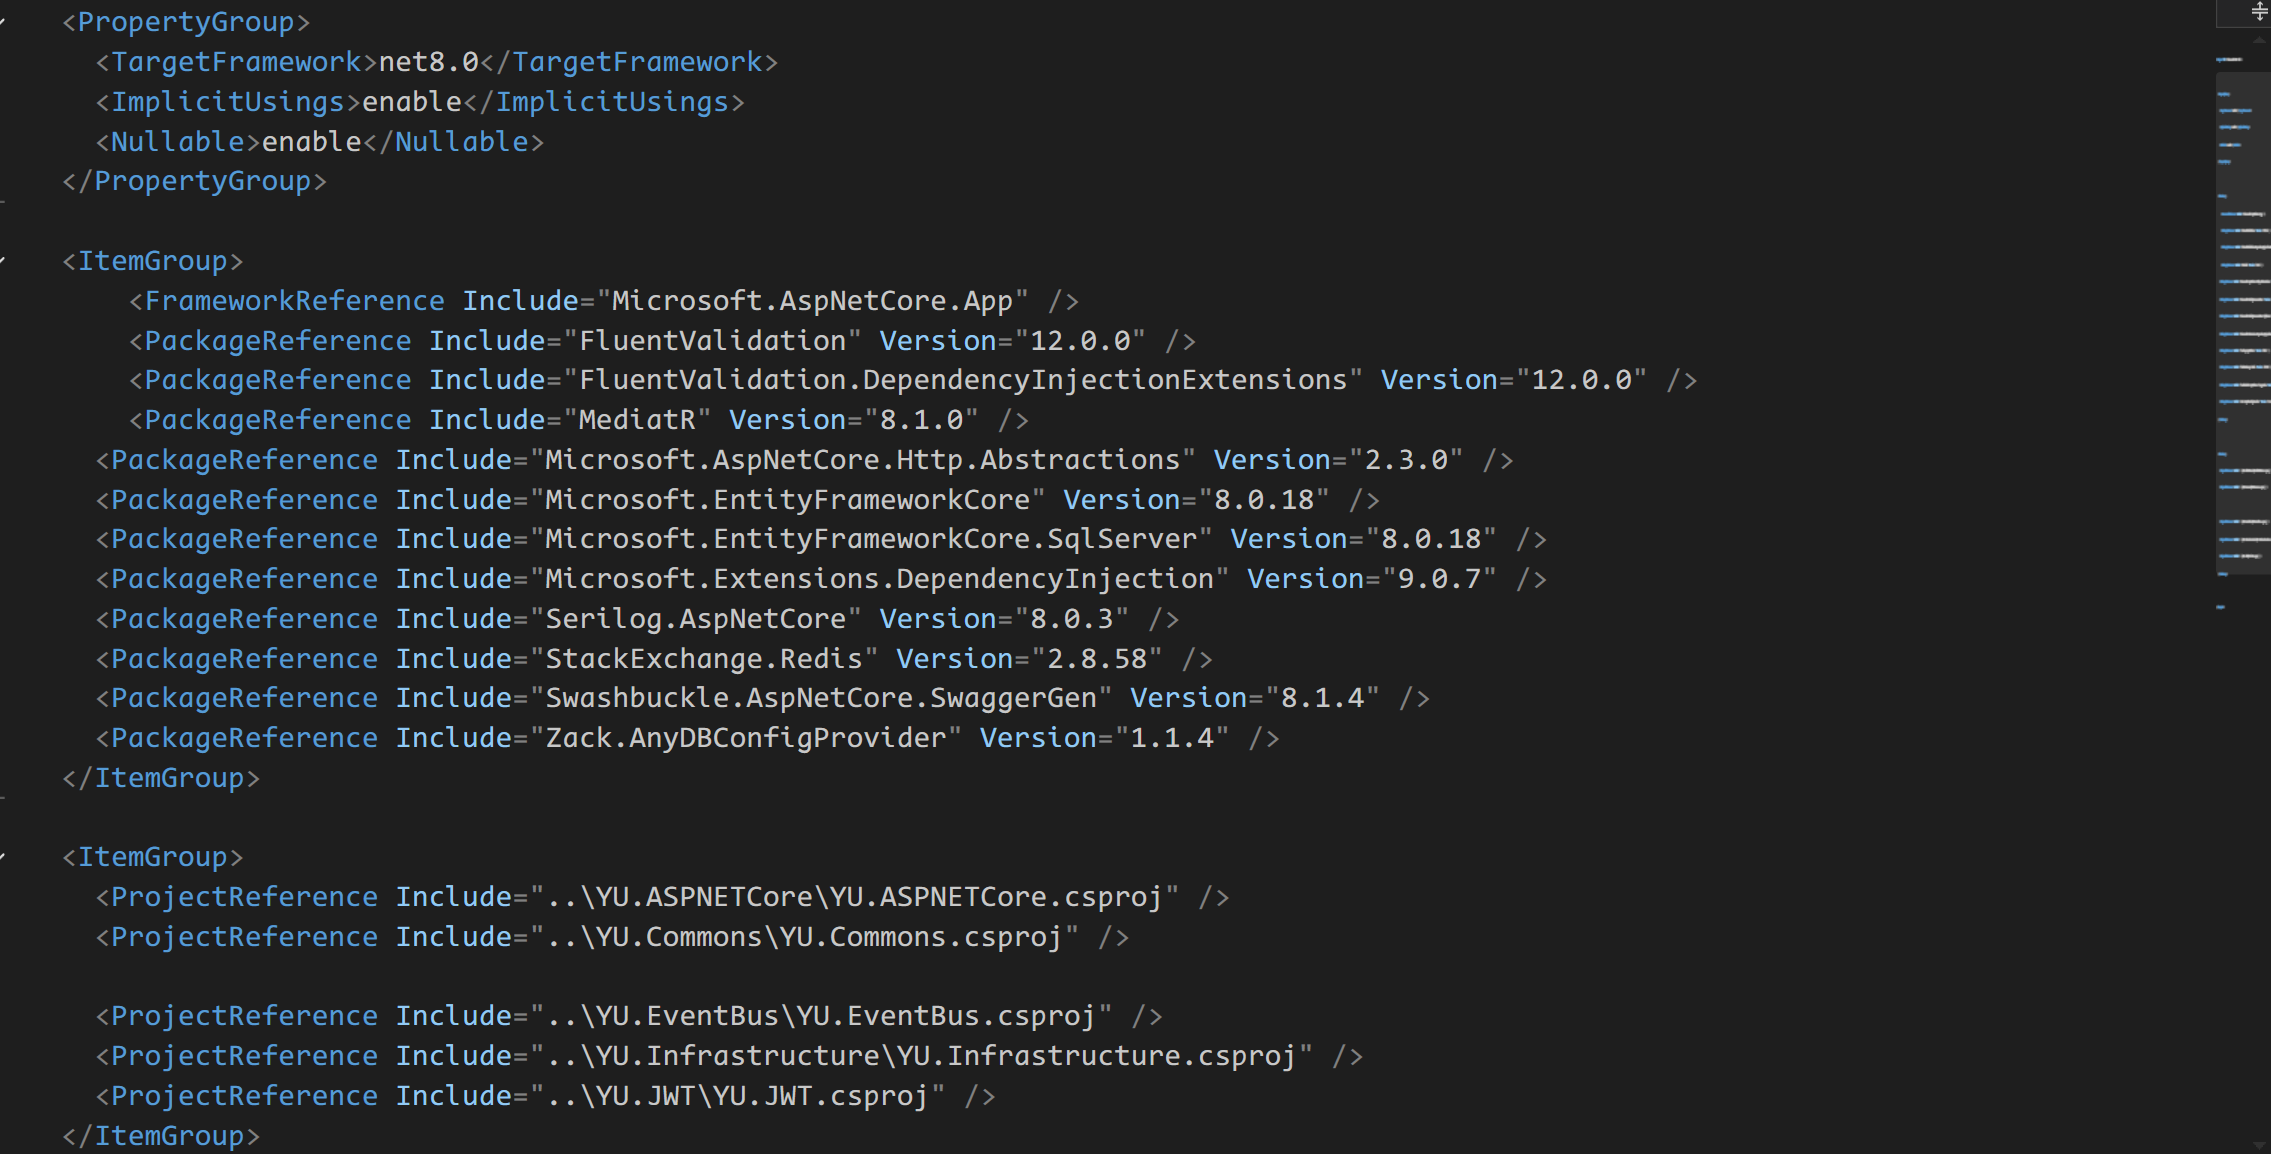
Task: Click the minimap code overview
Action: pos(2242,330)
